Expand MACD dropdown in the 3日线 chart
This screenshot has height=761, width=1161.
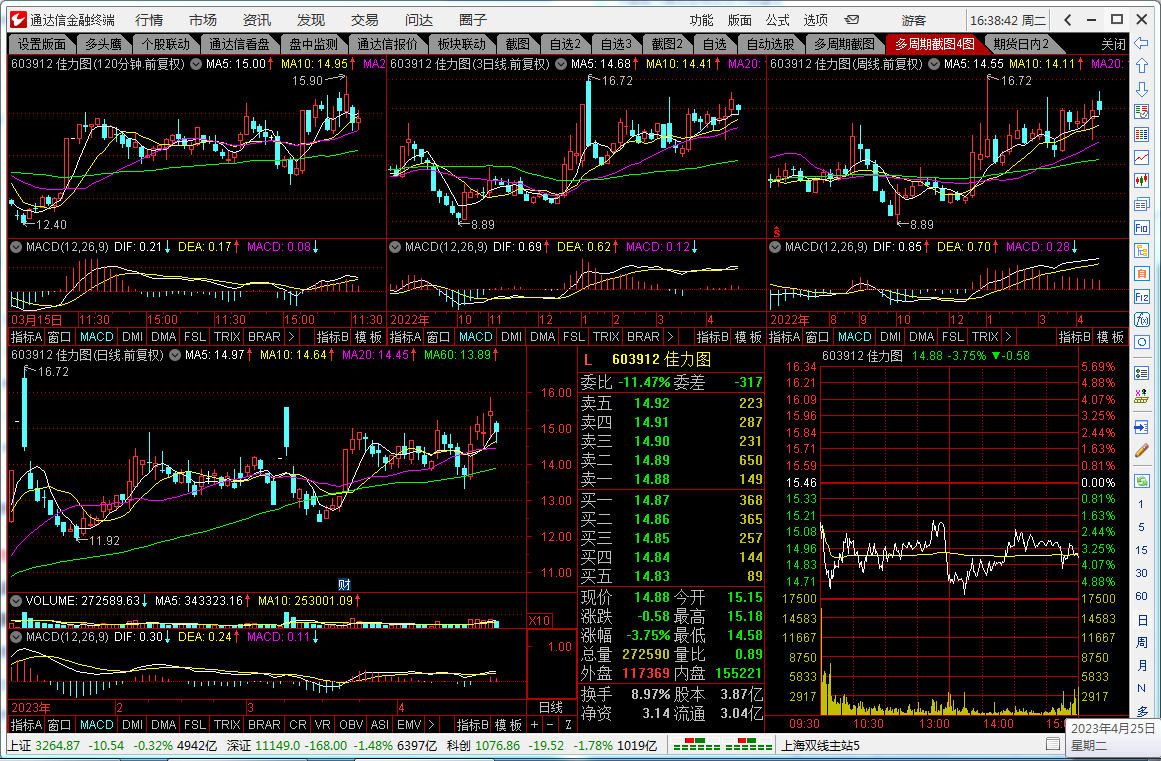click(395, 247)
